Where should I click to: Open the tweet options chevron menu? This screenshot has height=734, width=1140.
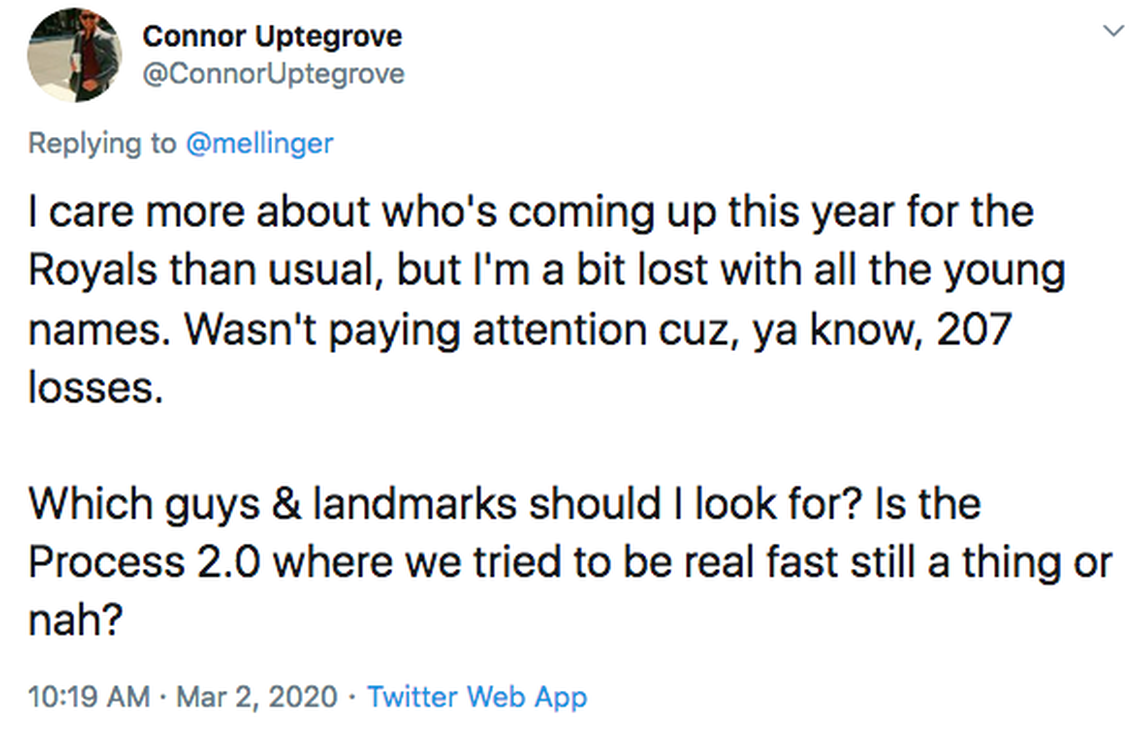(1112, 32)
